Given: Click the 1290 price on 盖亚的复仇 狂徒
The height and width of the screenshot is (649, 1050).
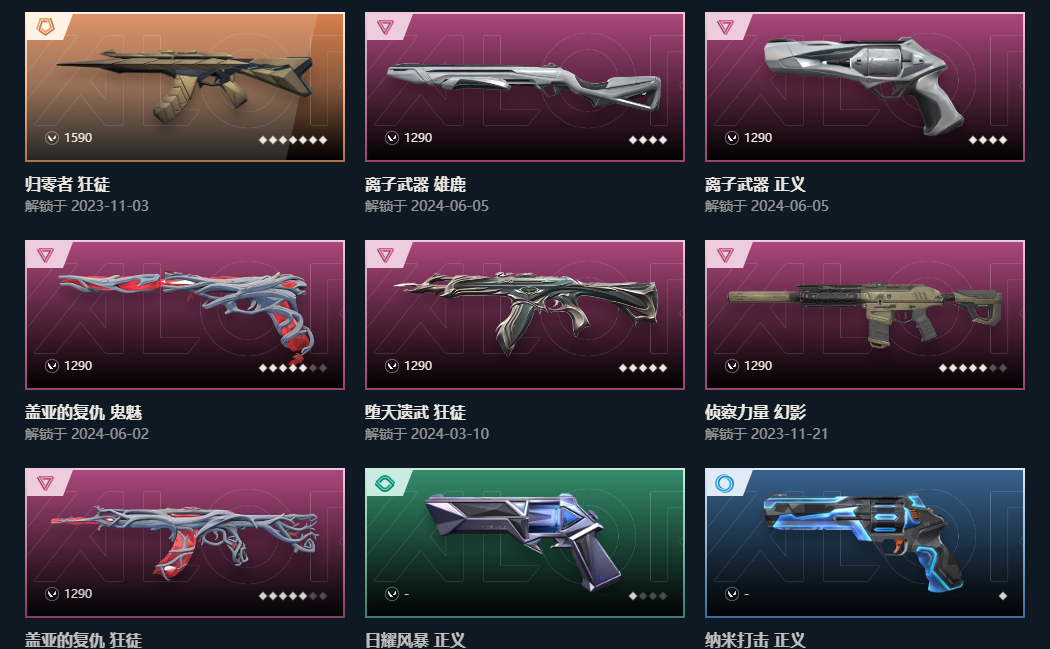Looking at the screenshot, I should [x=78, y=593].
